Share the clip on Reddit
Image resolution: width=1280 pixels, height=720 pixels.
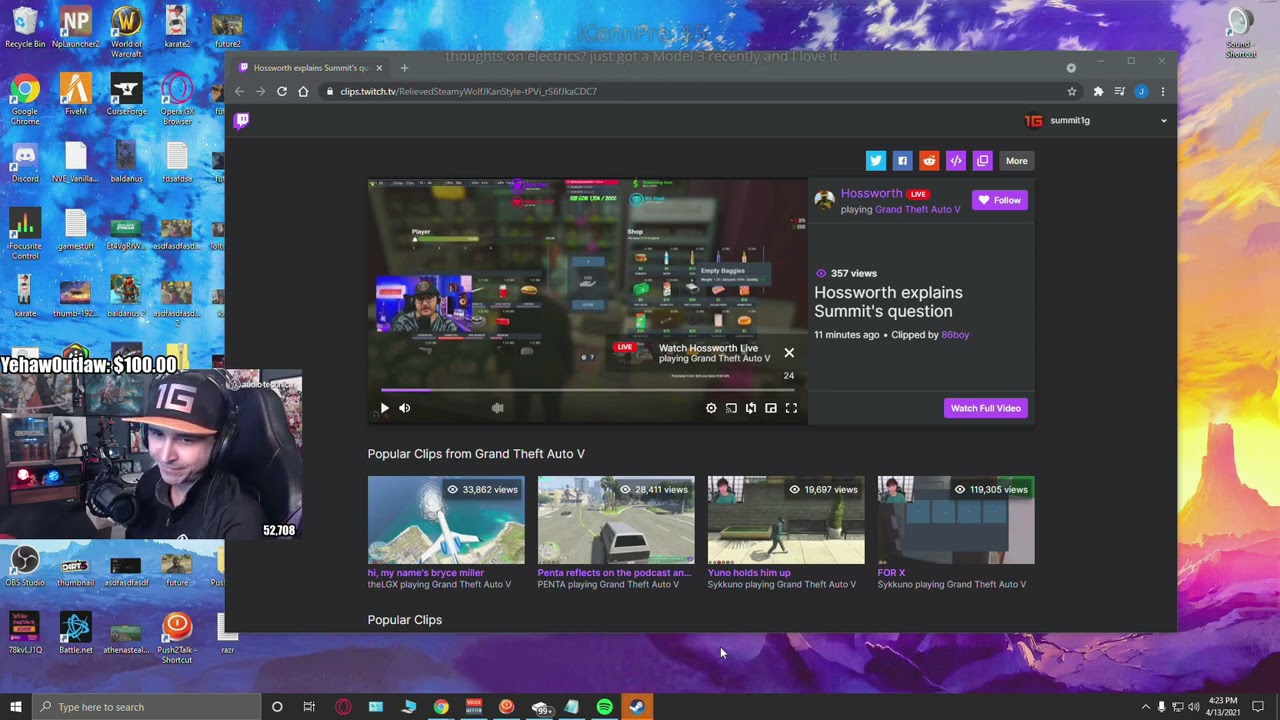coord(929,161)
